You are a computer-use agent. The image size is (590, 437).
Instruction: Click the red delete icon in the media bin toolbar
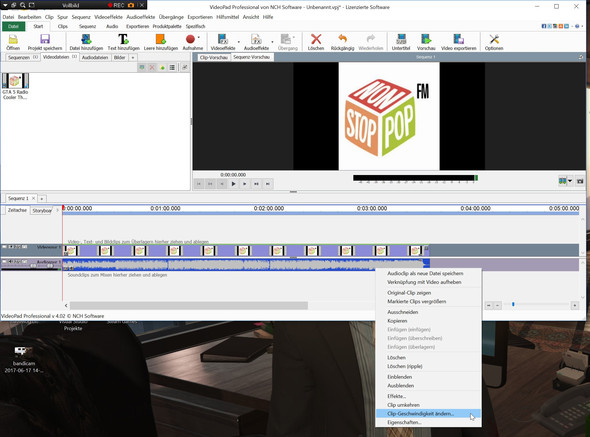(152, 67)
